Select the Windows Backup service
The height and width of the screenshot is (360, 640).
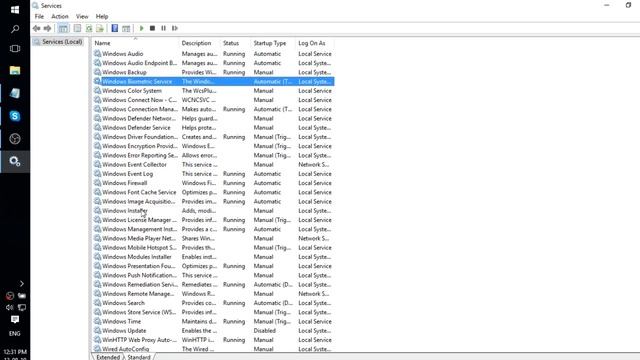(213, 72)
